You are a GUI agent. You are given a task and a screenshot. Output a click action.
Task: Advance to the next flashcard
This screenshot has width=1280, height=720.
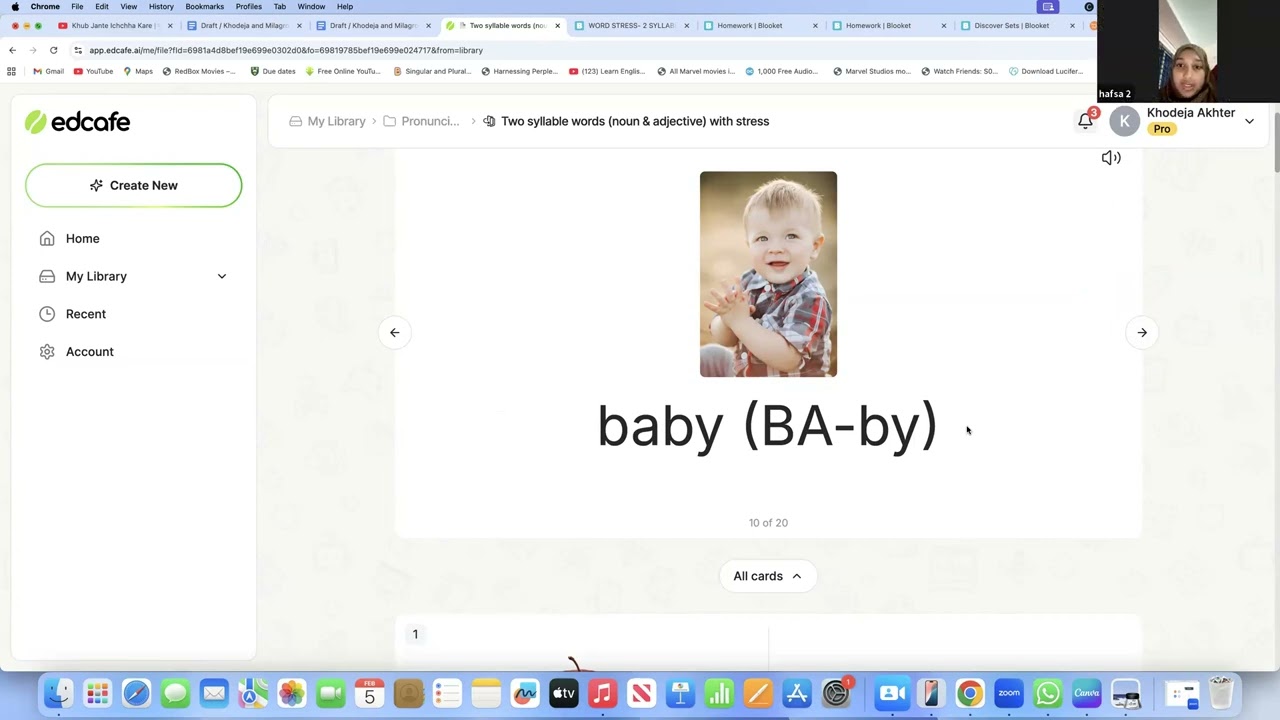coord(1142,333)
